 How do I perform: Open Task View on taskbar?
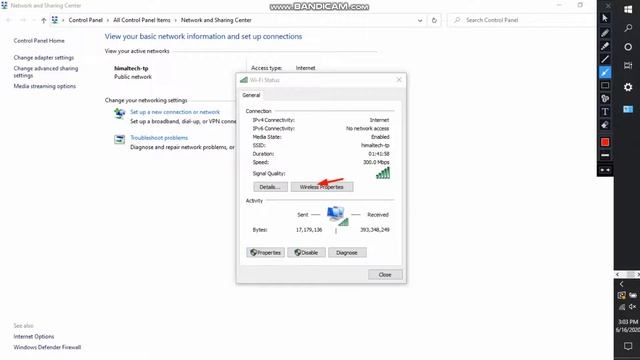[628, 65]
